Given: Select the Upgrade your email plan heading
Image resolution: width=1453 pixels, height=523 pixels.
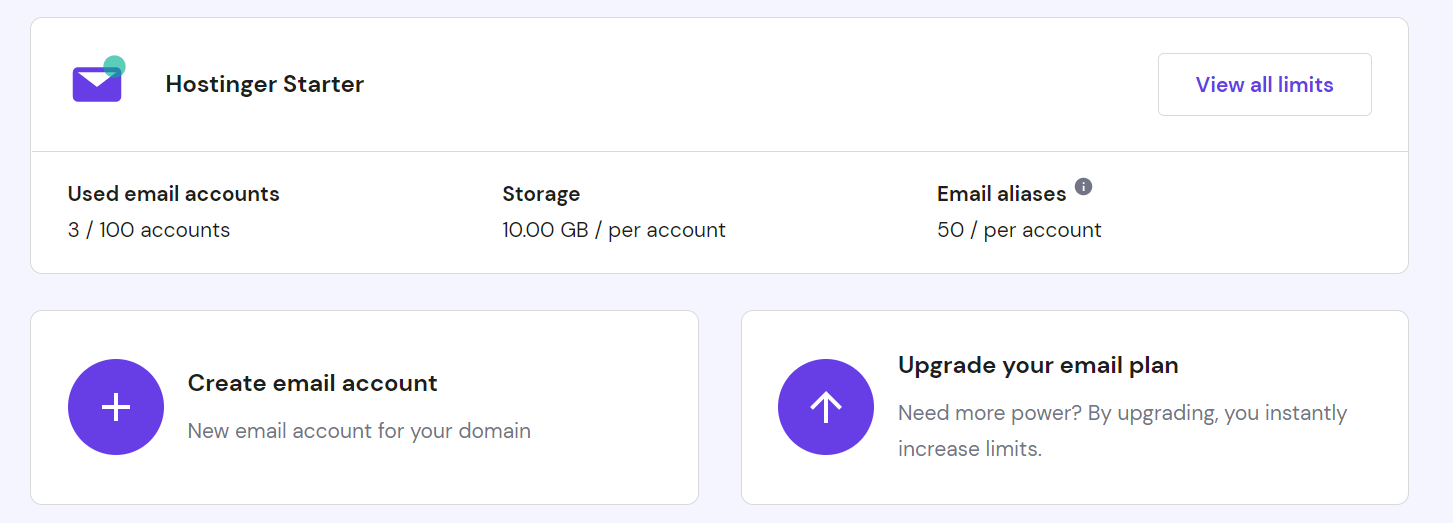Looking at the screenshot, I should (1038, 365).
